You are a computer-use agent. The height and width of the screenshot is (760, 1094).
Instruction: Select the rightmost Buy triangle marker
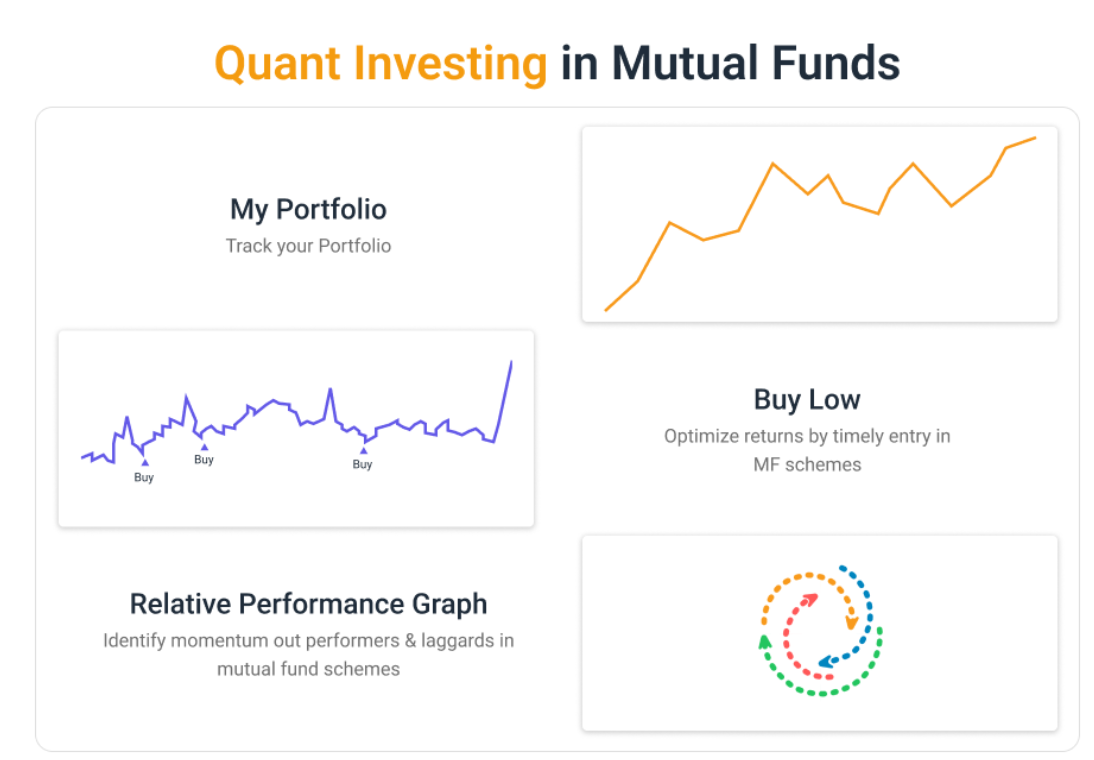click(x=363, y=451)
